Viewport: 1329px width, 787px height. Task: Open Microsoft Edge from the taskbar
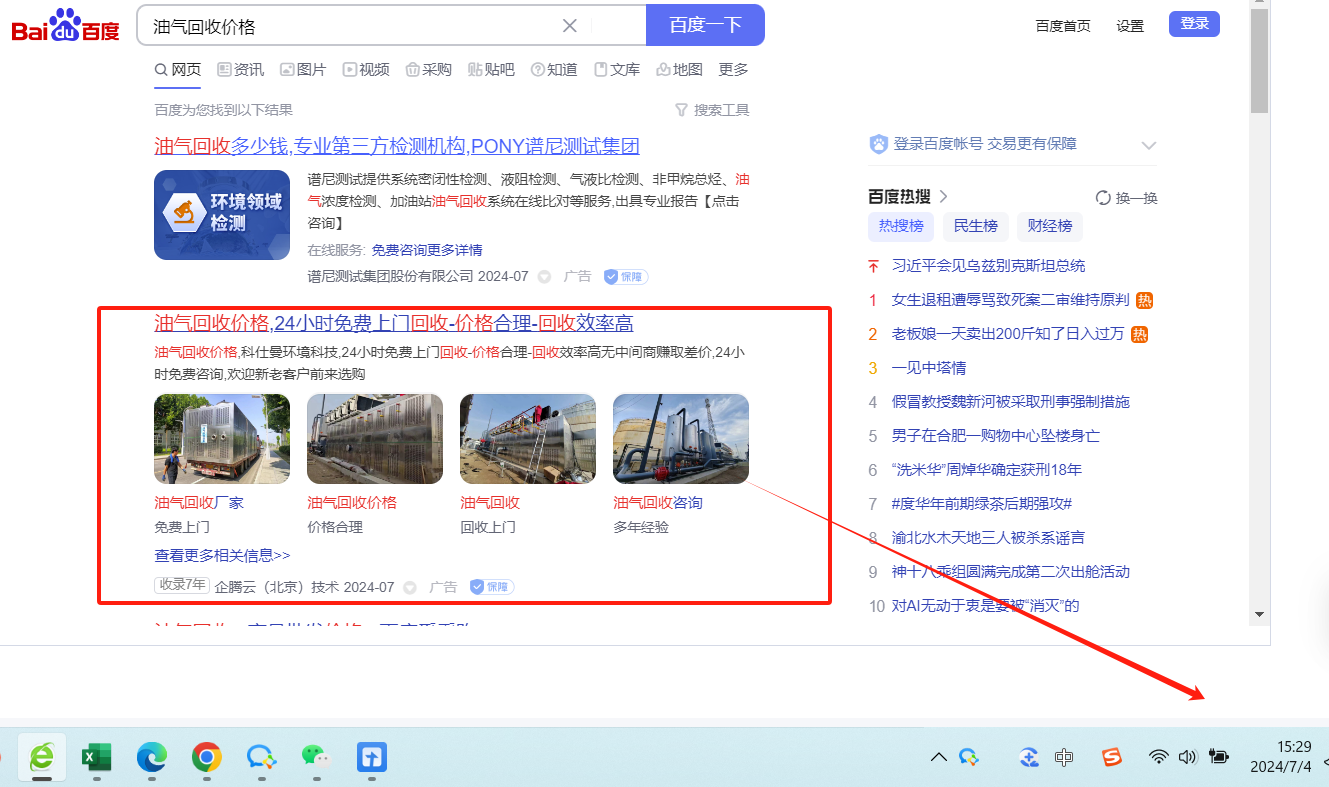[152, 757]
